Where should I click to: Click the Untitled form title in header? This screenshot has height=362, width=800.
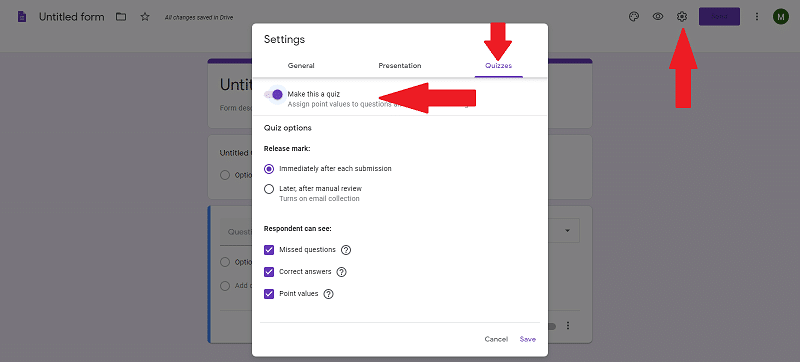tap(71, 17)
